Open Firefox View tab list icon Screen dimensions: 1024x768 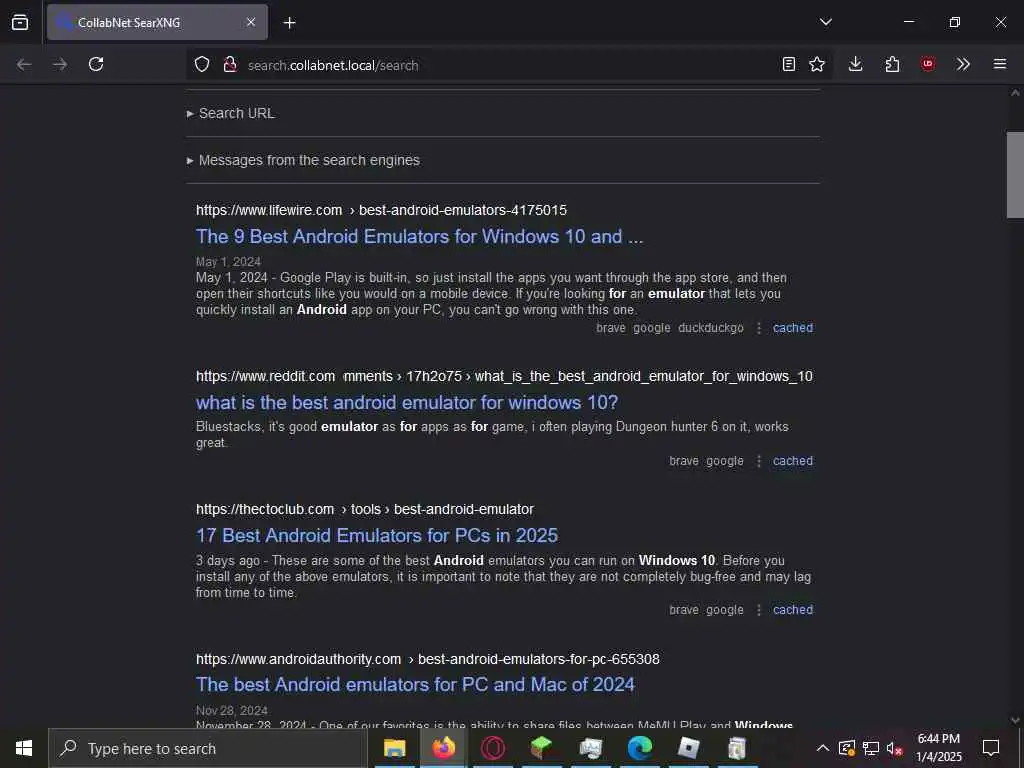point(20,22)
